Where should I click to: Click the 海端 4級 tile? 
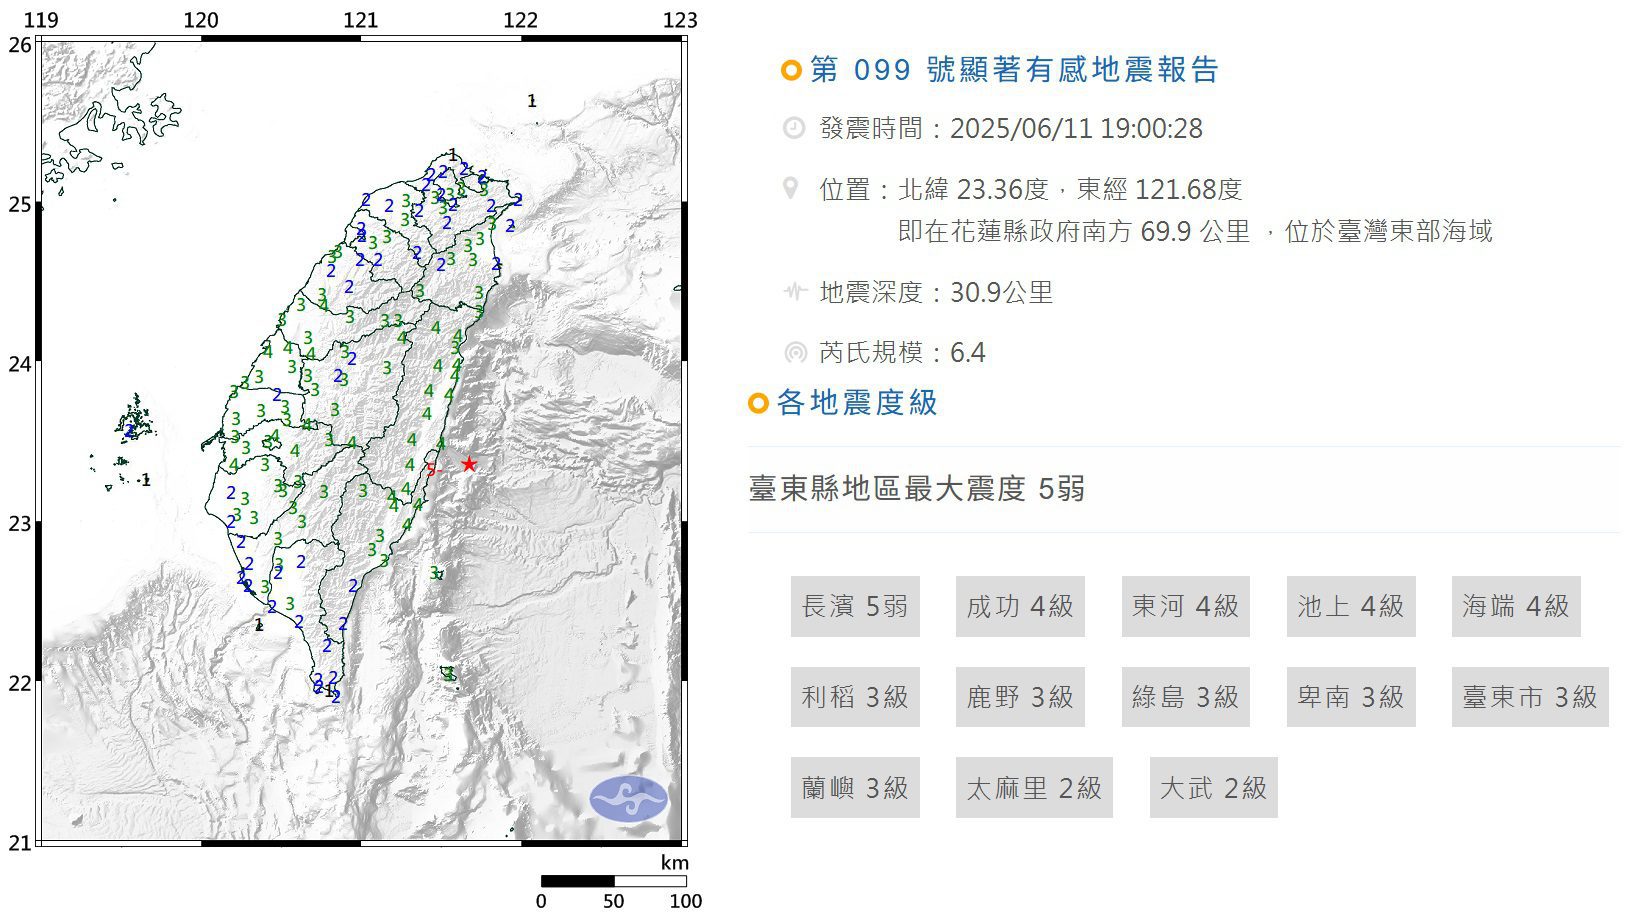[x=1516, y=606]
